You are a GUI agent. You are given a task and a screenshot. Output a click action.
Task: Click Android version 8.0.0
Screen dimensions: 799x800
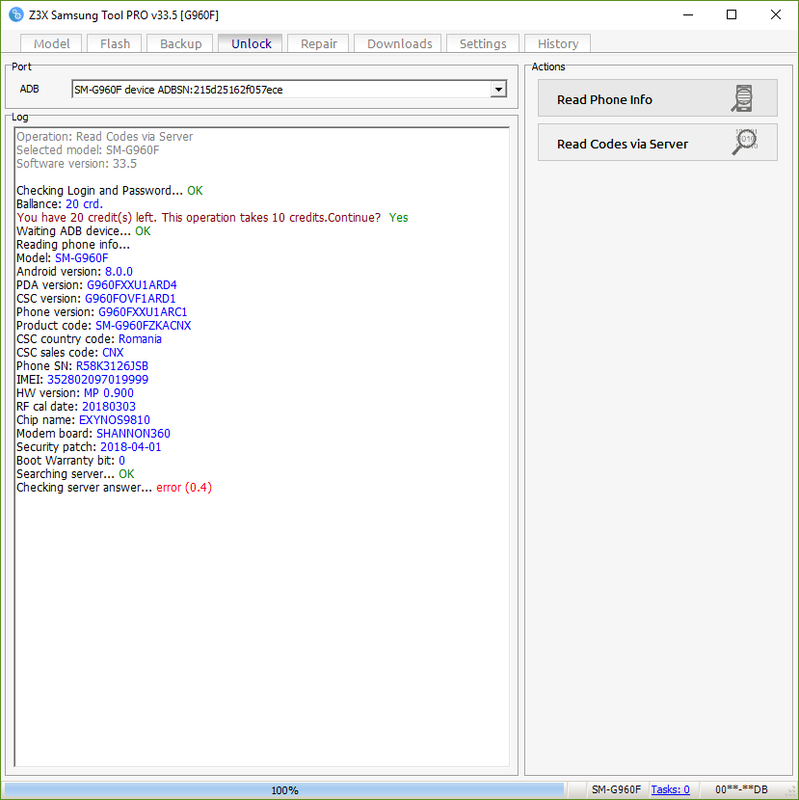(118, 271)
